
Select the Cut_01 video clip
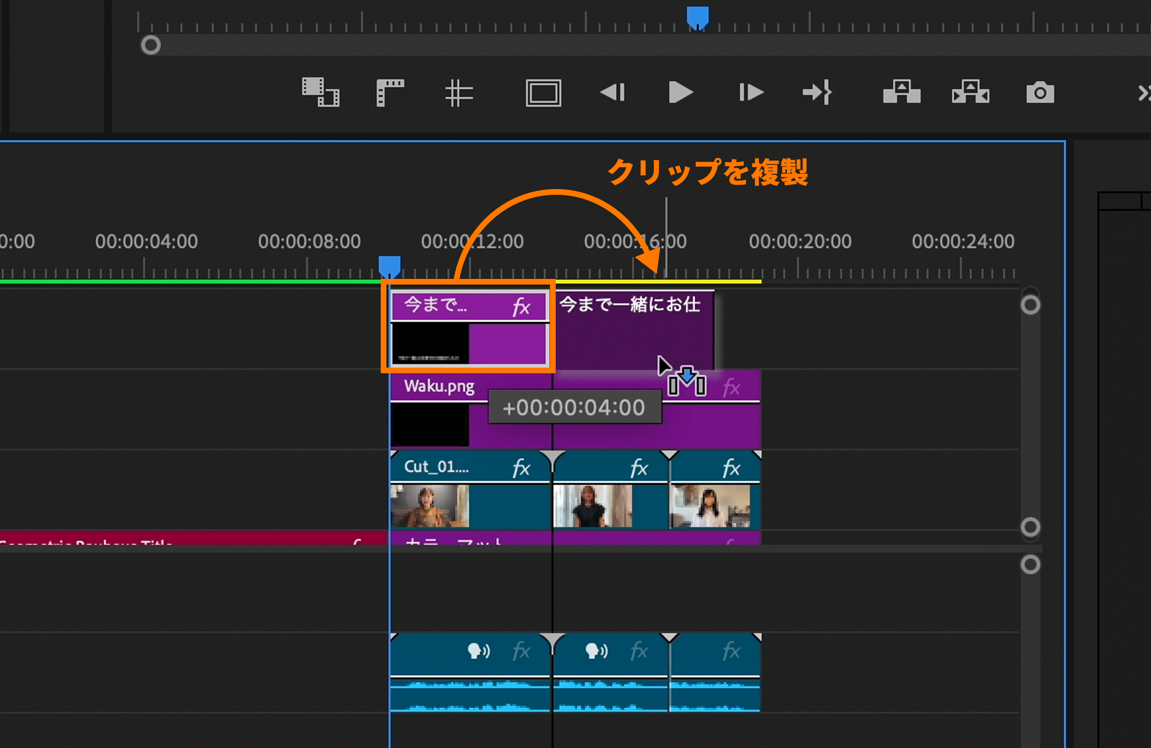[470, 490]
